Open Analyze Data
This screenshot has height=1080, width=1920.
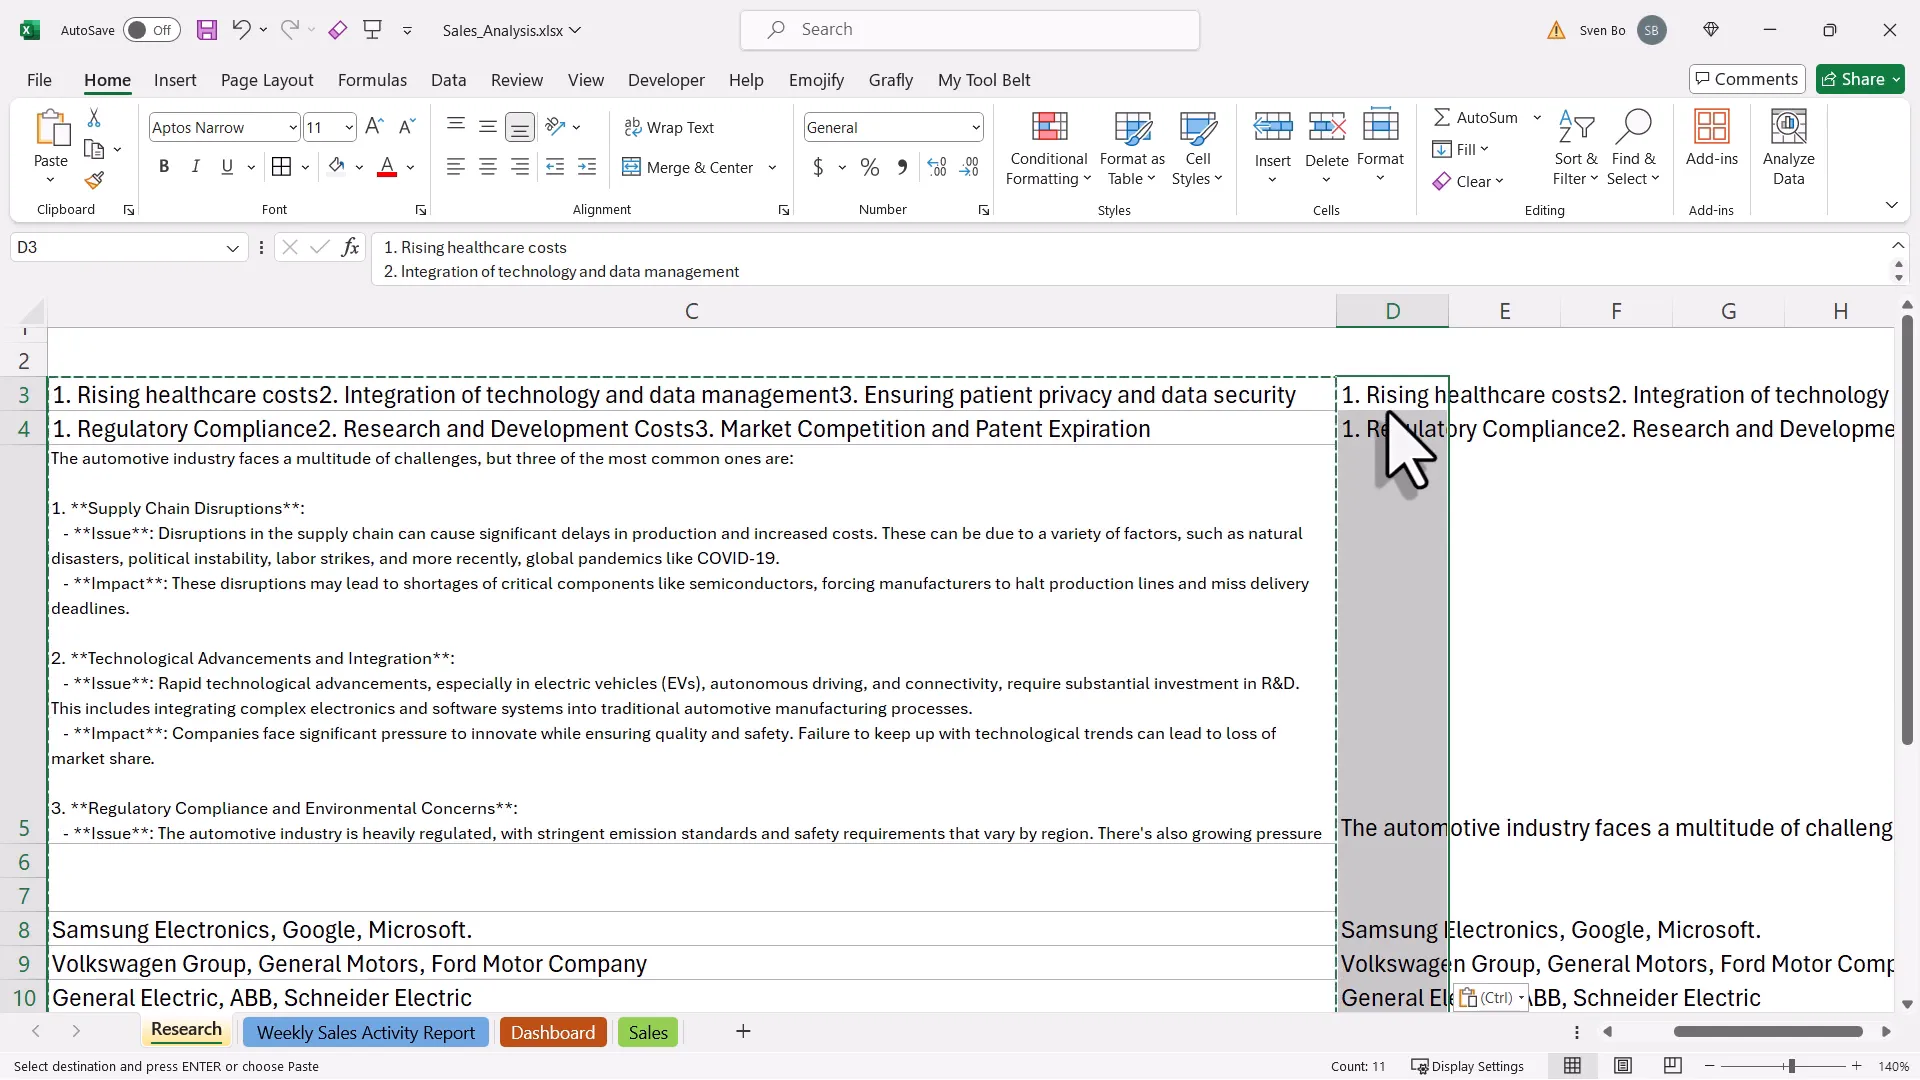click(x=1788, y=145)
